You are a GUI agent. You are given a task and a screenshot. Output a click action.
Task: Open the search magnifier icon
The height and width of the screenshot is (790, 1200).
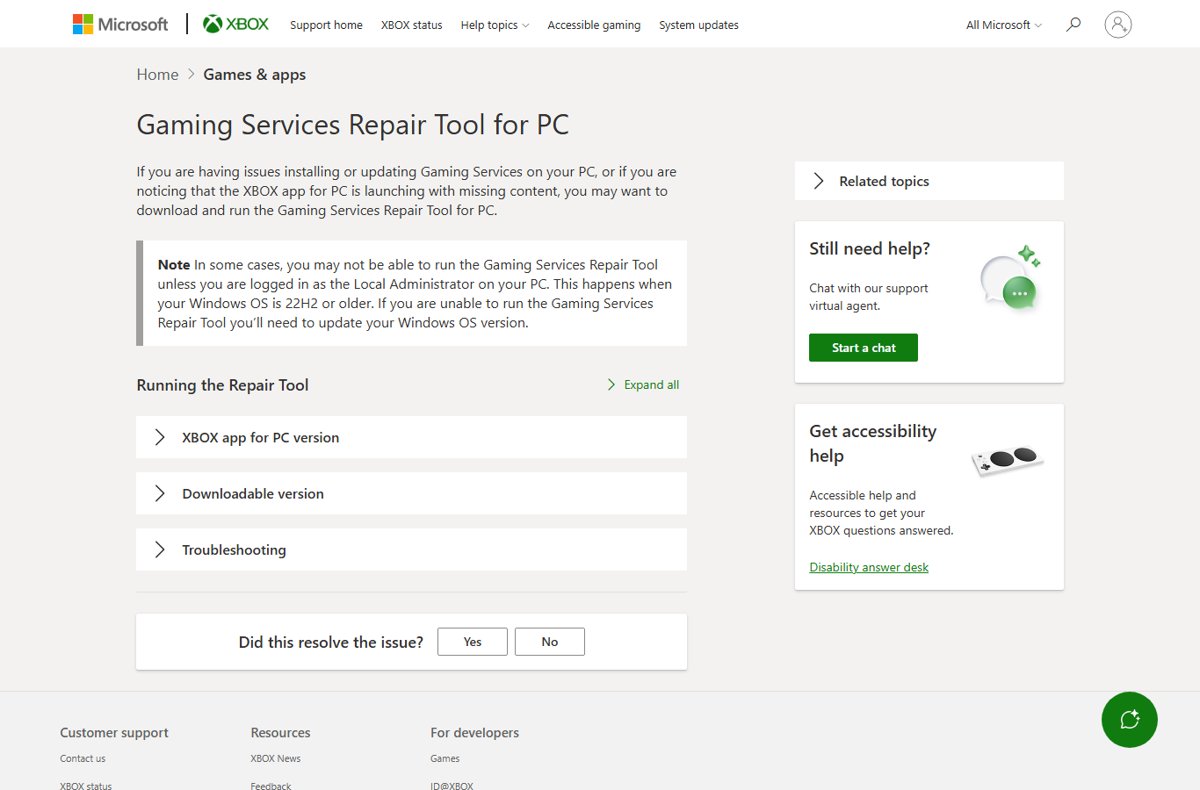[x=1073, y=24]
